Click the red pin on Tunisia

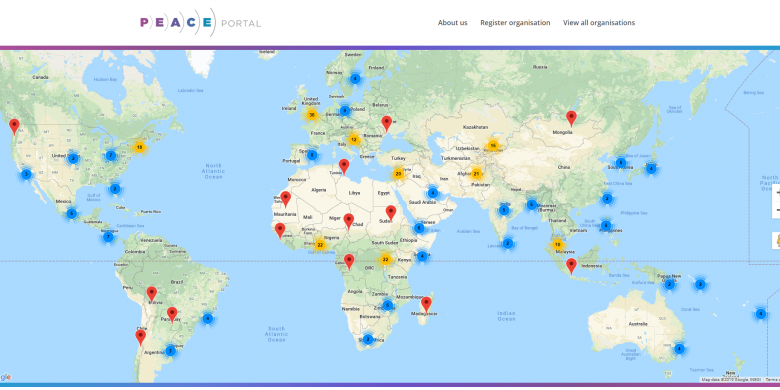pos(344,167)
